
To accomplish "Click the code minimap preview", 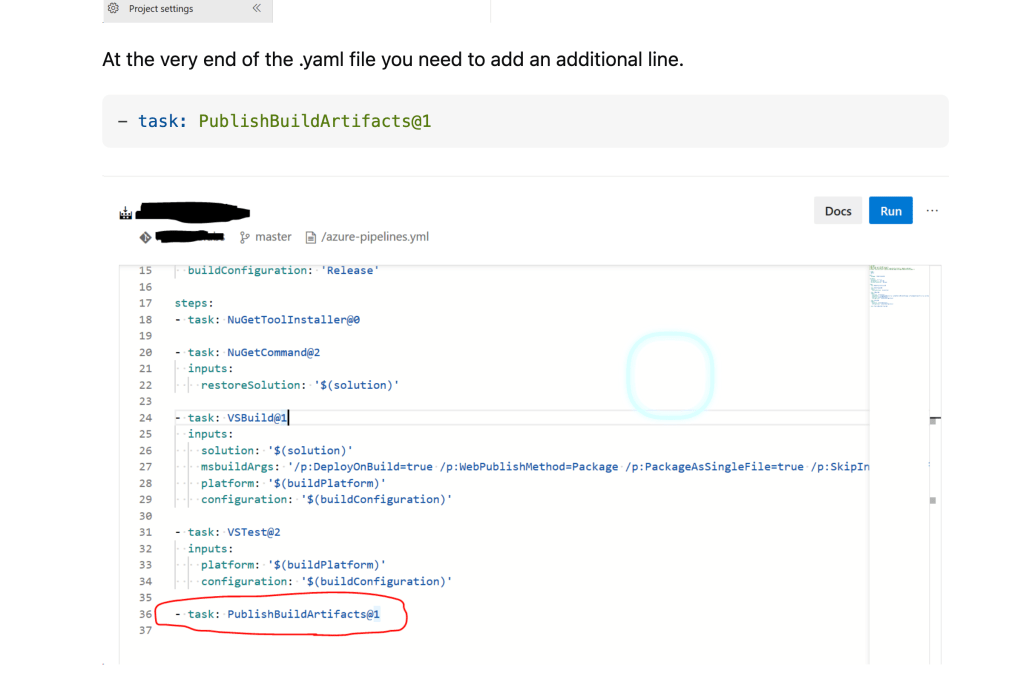I will click(898, 287).
